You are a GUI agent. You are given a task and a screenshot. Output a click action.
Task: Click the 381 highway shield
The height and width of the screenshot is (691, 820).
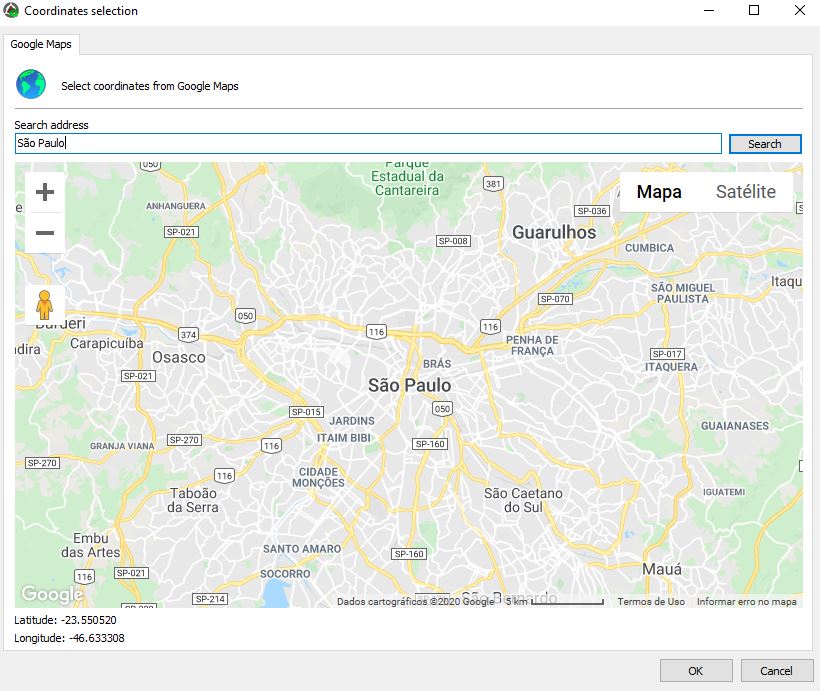pos(493,184)
